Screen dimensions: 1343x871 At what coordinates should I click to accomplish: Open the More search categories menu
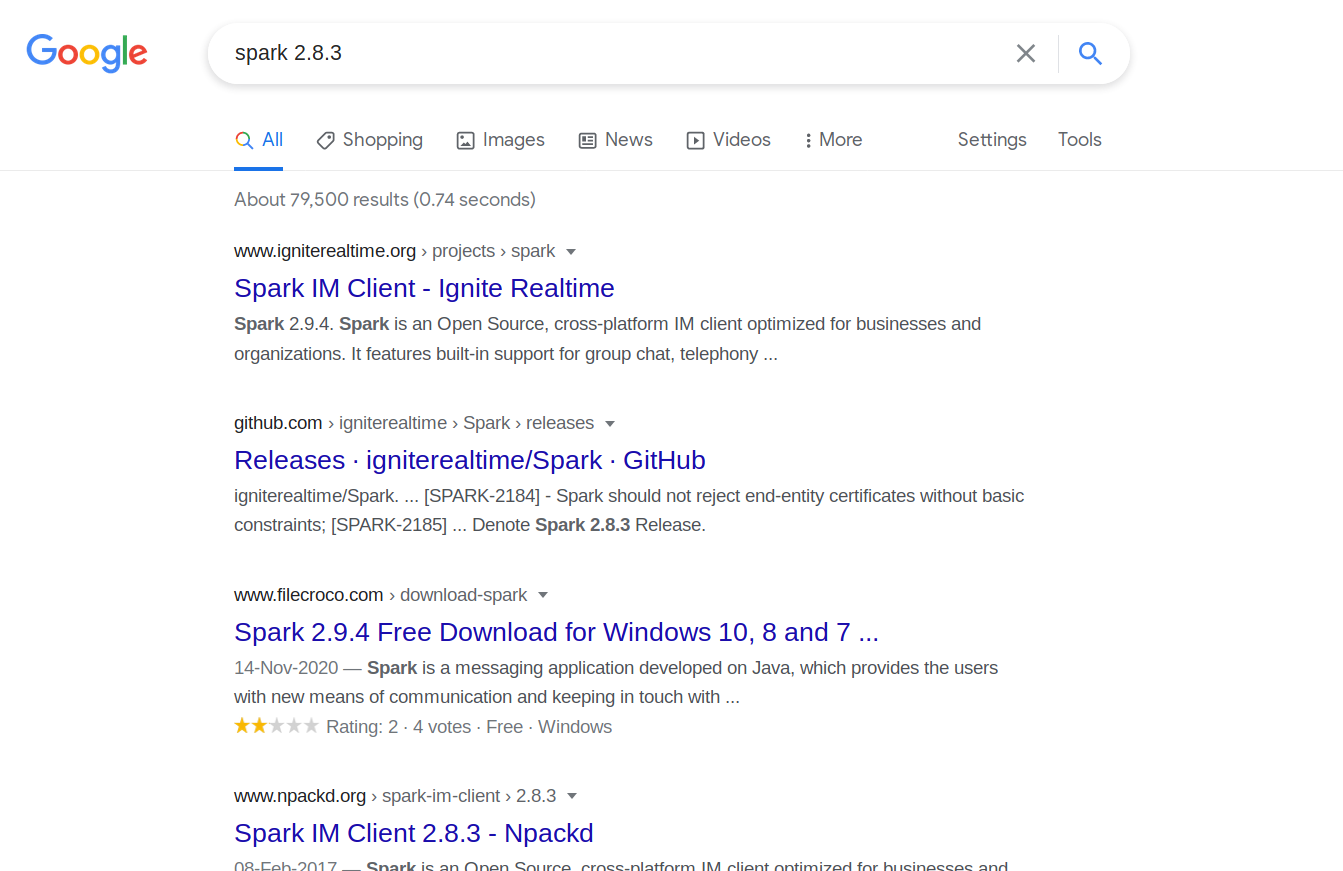[833, 140]
